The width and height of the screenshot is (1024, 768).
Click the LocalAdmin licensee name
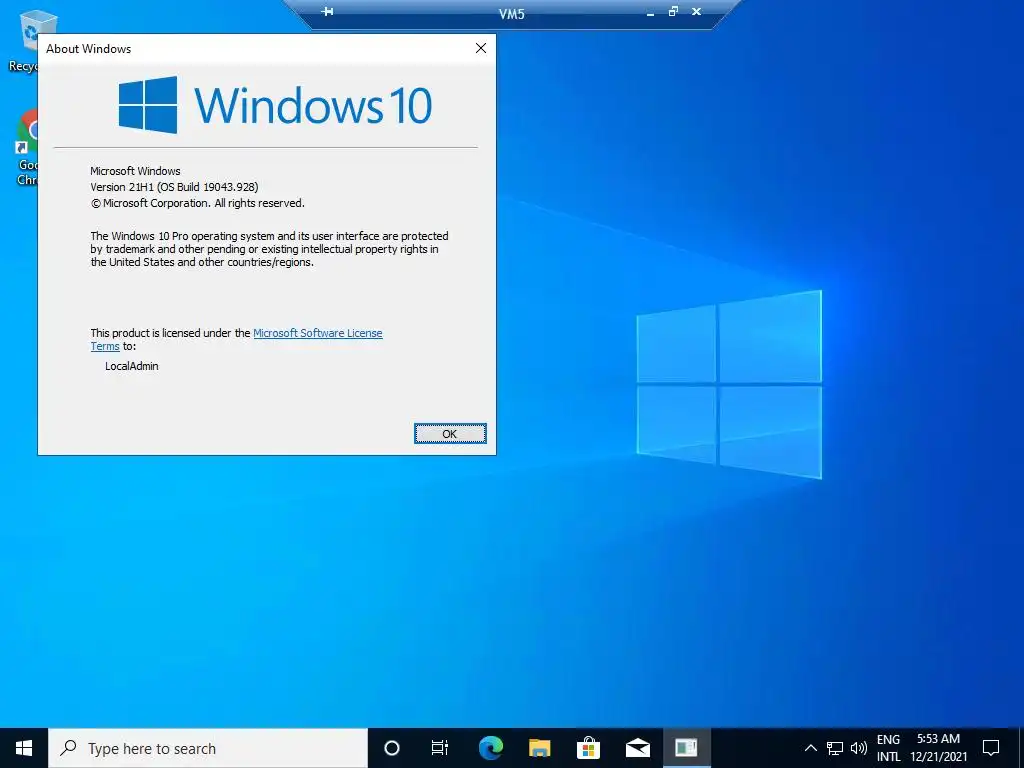point(132,366)
